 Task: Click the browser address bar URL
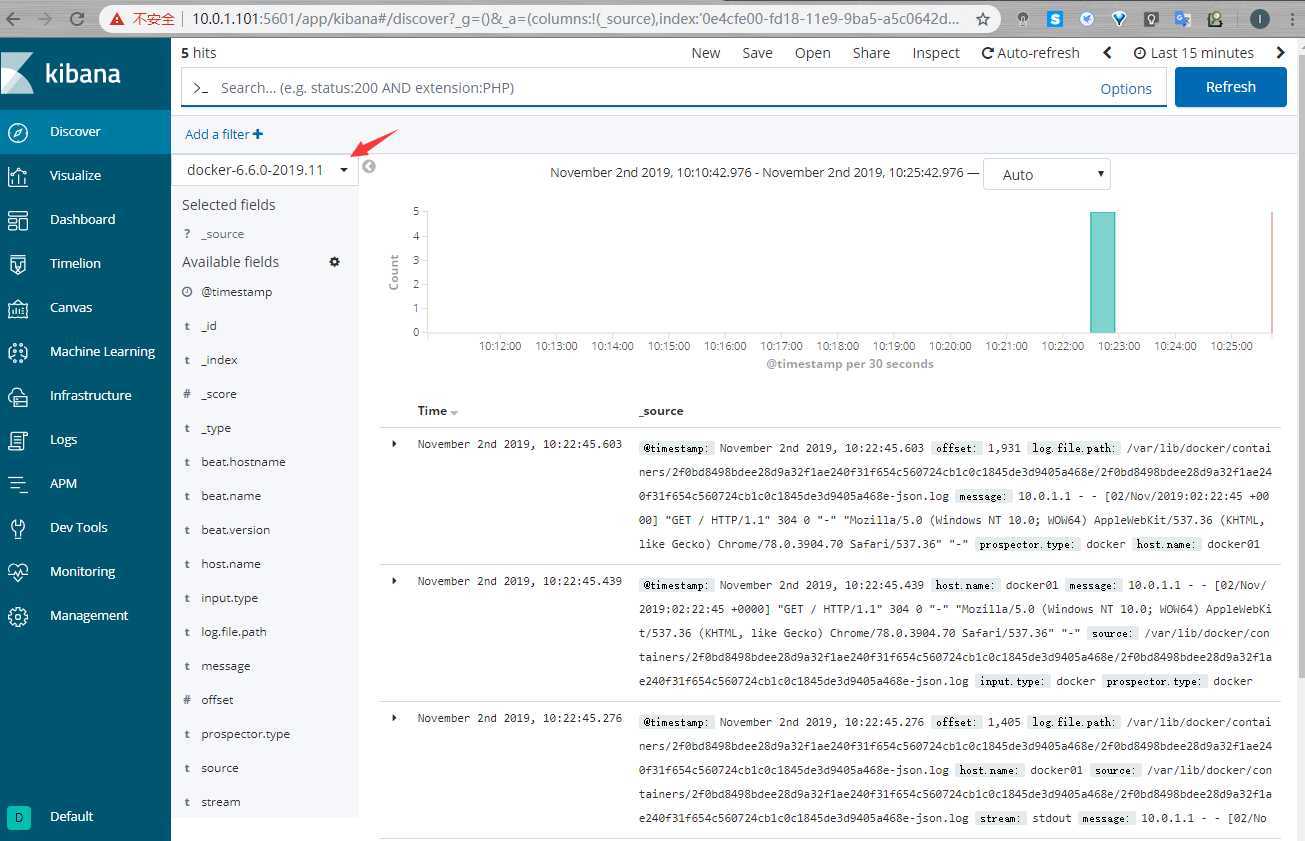575,18
